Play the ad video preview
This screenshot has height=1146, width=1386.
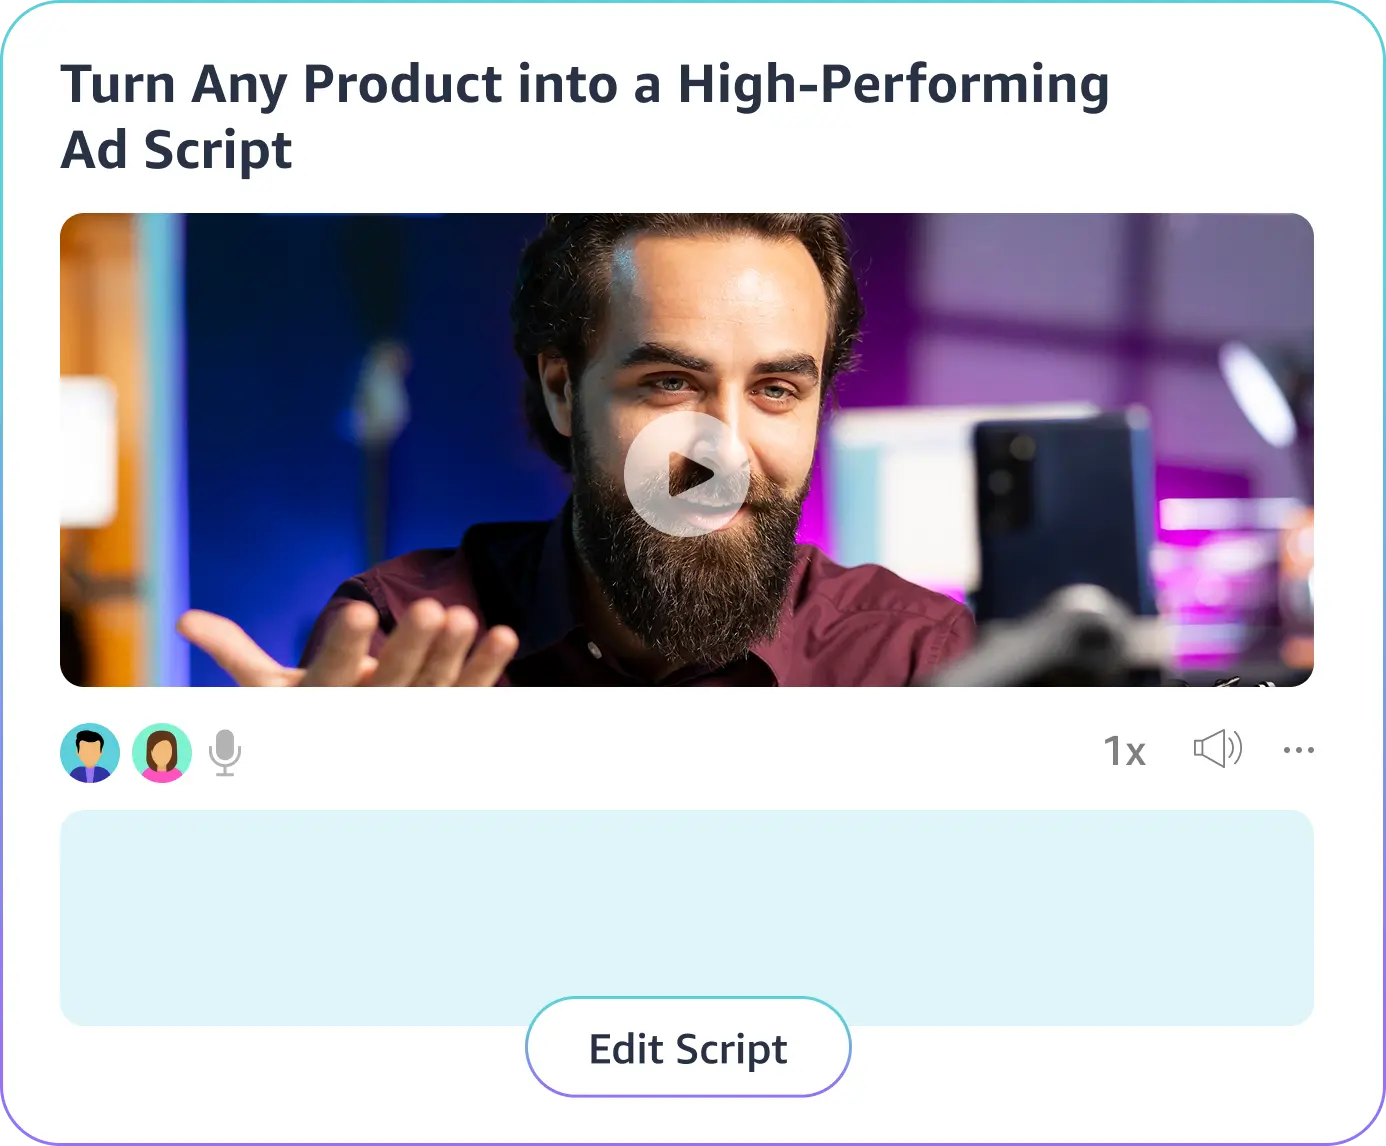point(686,475)
